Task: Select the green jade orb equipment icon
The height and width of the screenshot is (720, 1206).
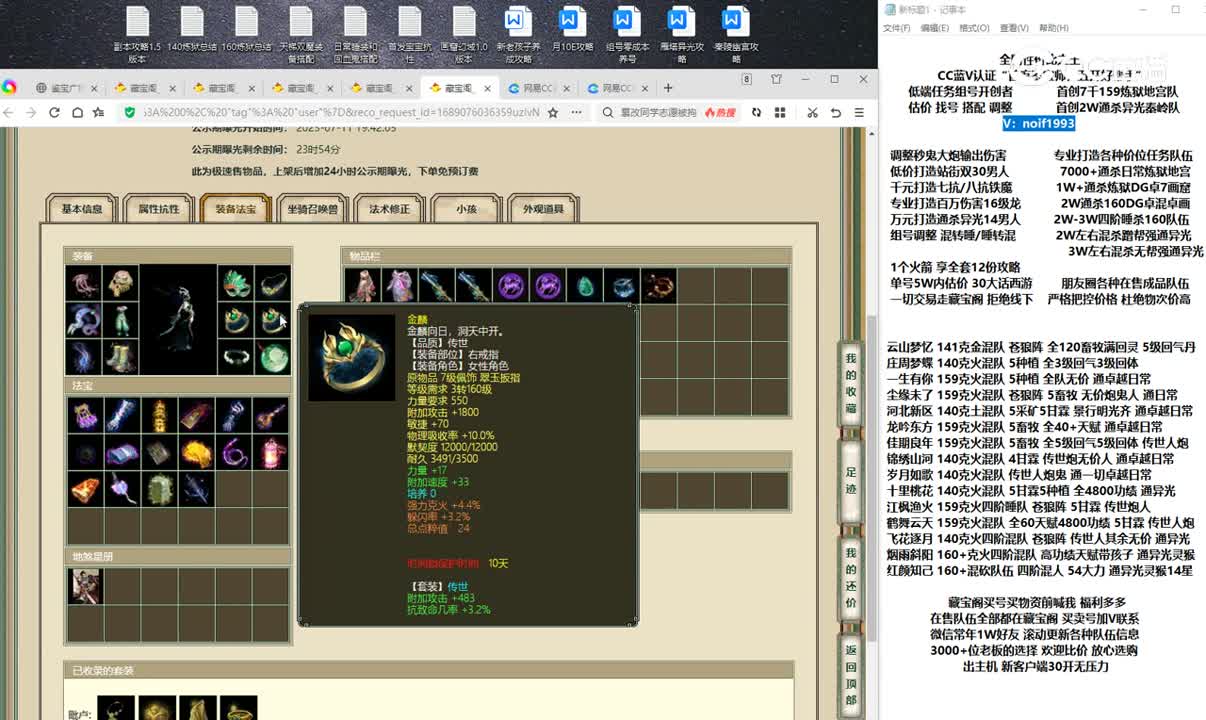Action: pyautogui.click(x=273, y=358)
